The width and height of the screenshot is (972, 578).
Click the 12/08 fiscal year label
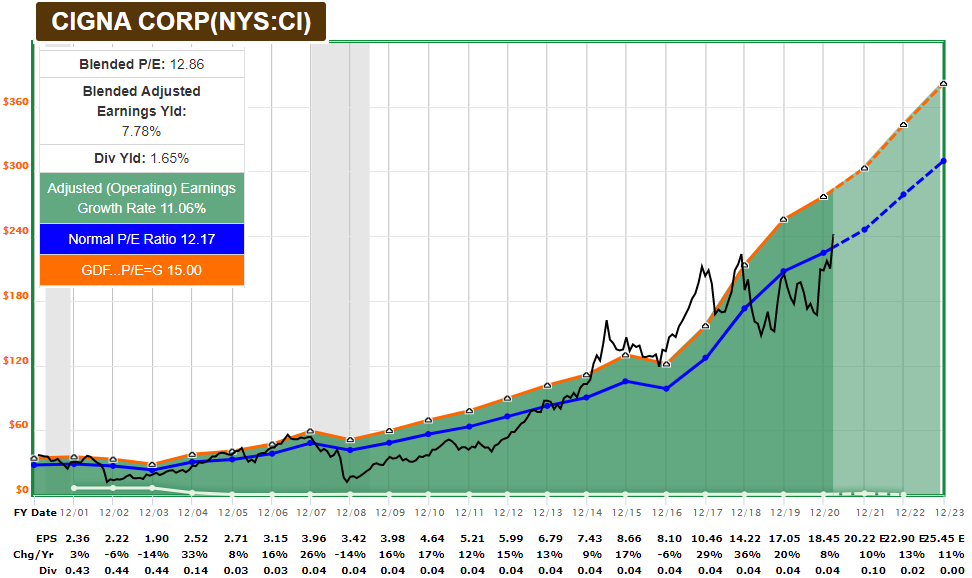pyautogui.click(x=351, y=512)
